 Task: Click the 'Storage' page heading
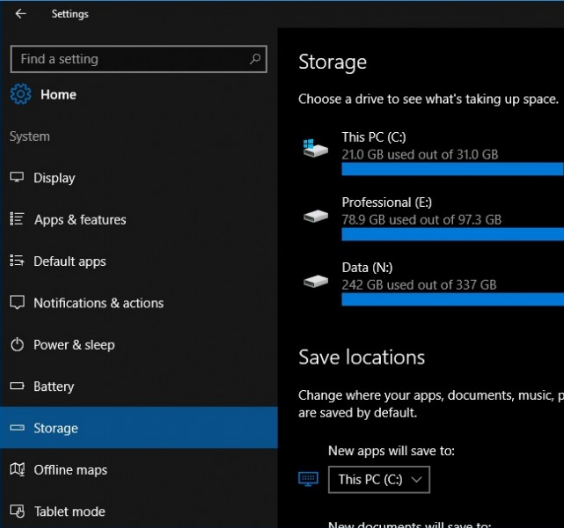(332, 62)
